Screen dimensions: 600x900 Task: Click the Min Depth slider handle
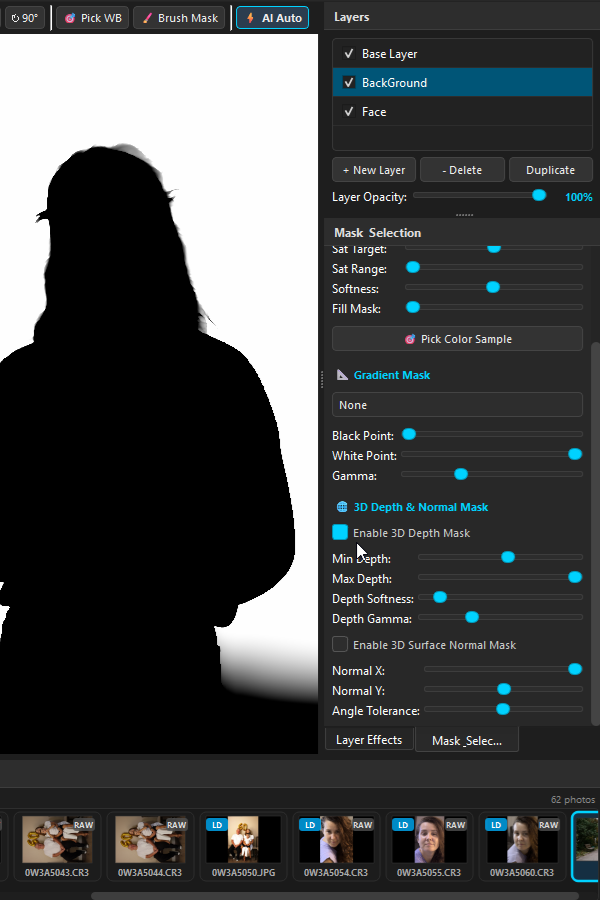point(508,557)
